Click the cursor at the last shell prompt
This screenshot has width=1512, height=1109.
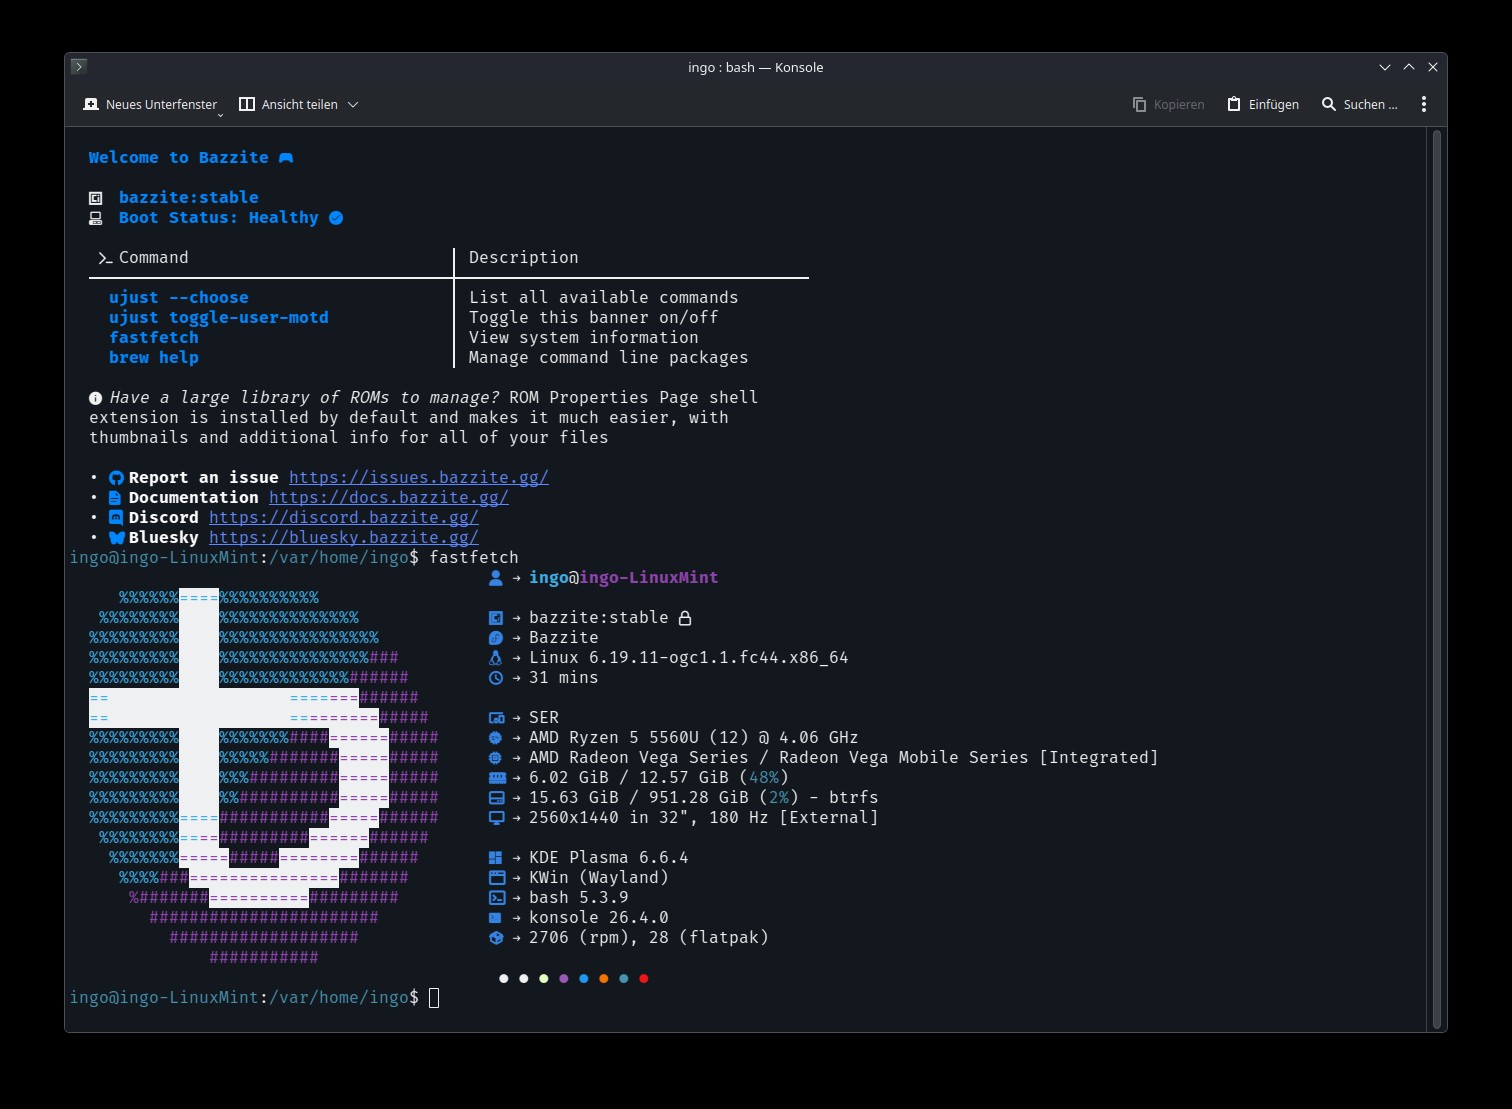(x=434, y=998)
